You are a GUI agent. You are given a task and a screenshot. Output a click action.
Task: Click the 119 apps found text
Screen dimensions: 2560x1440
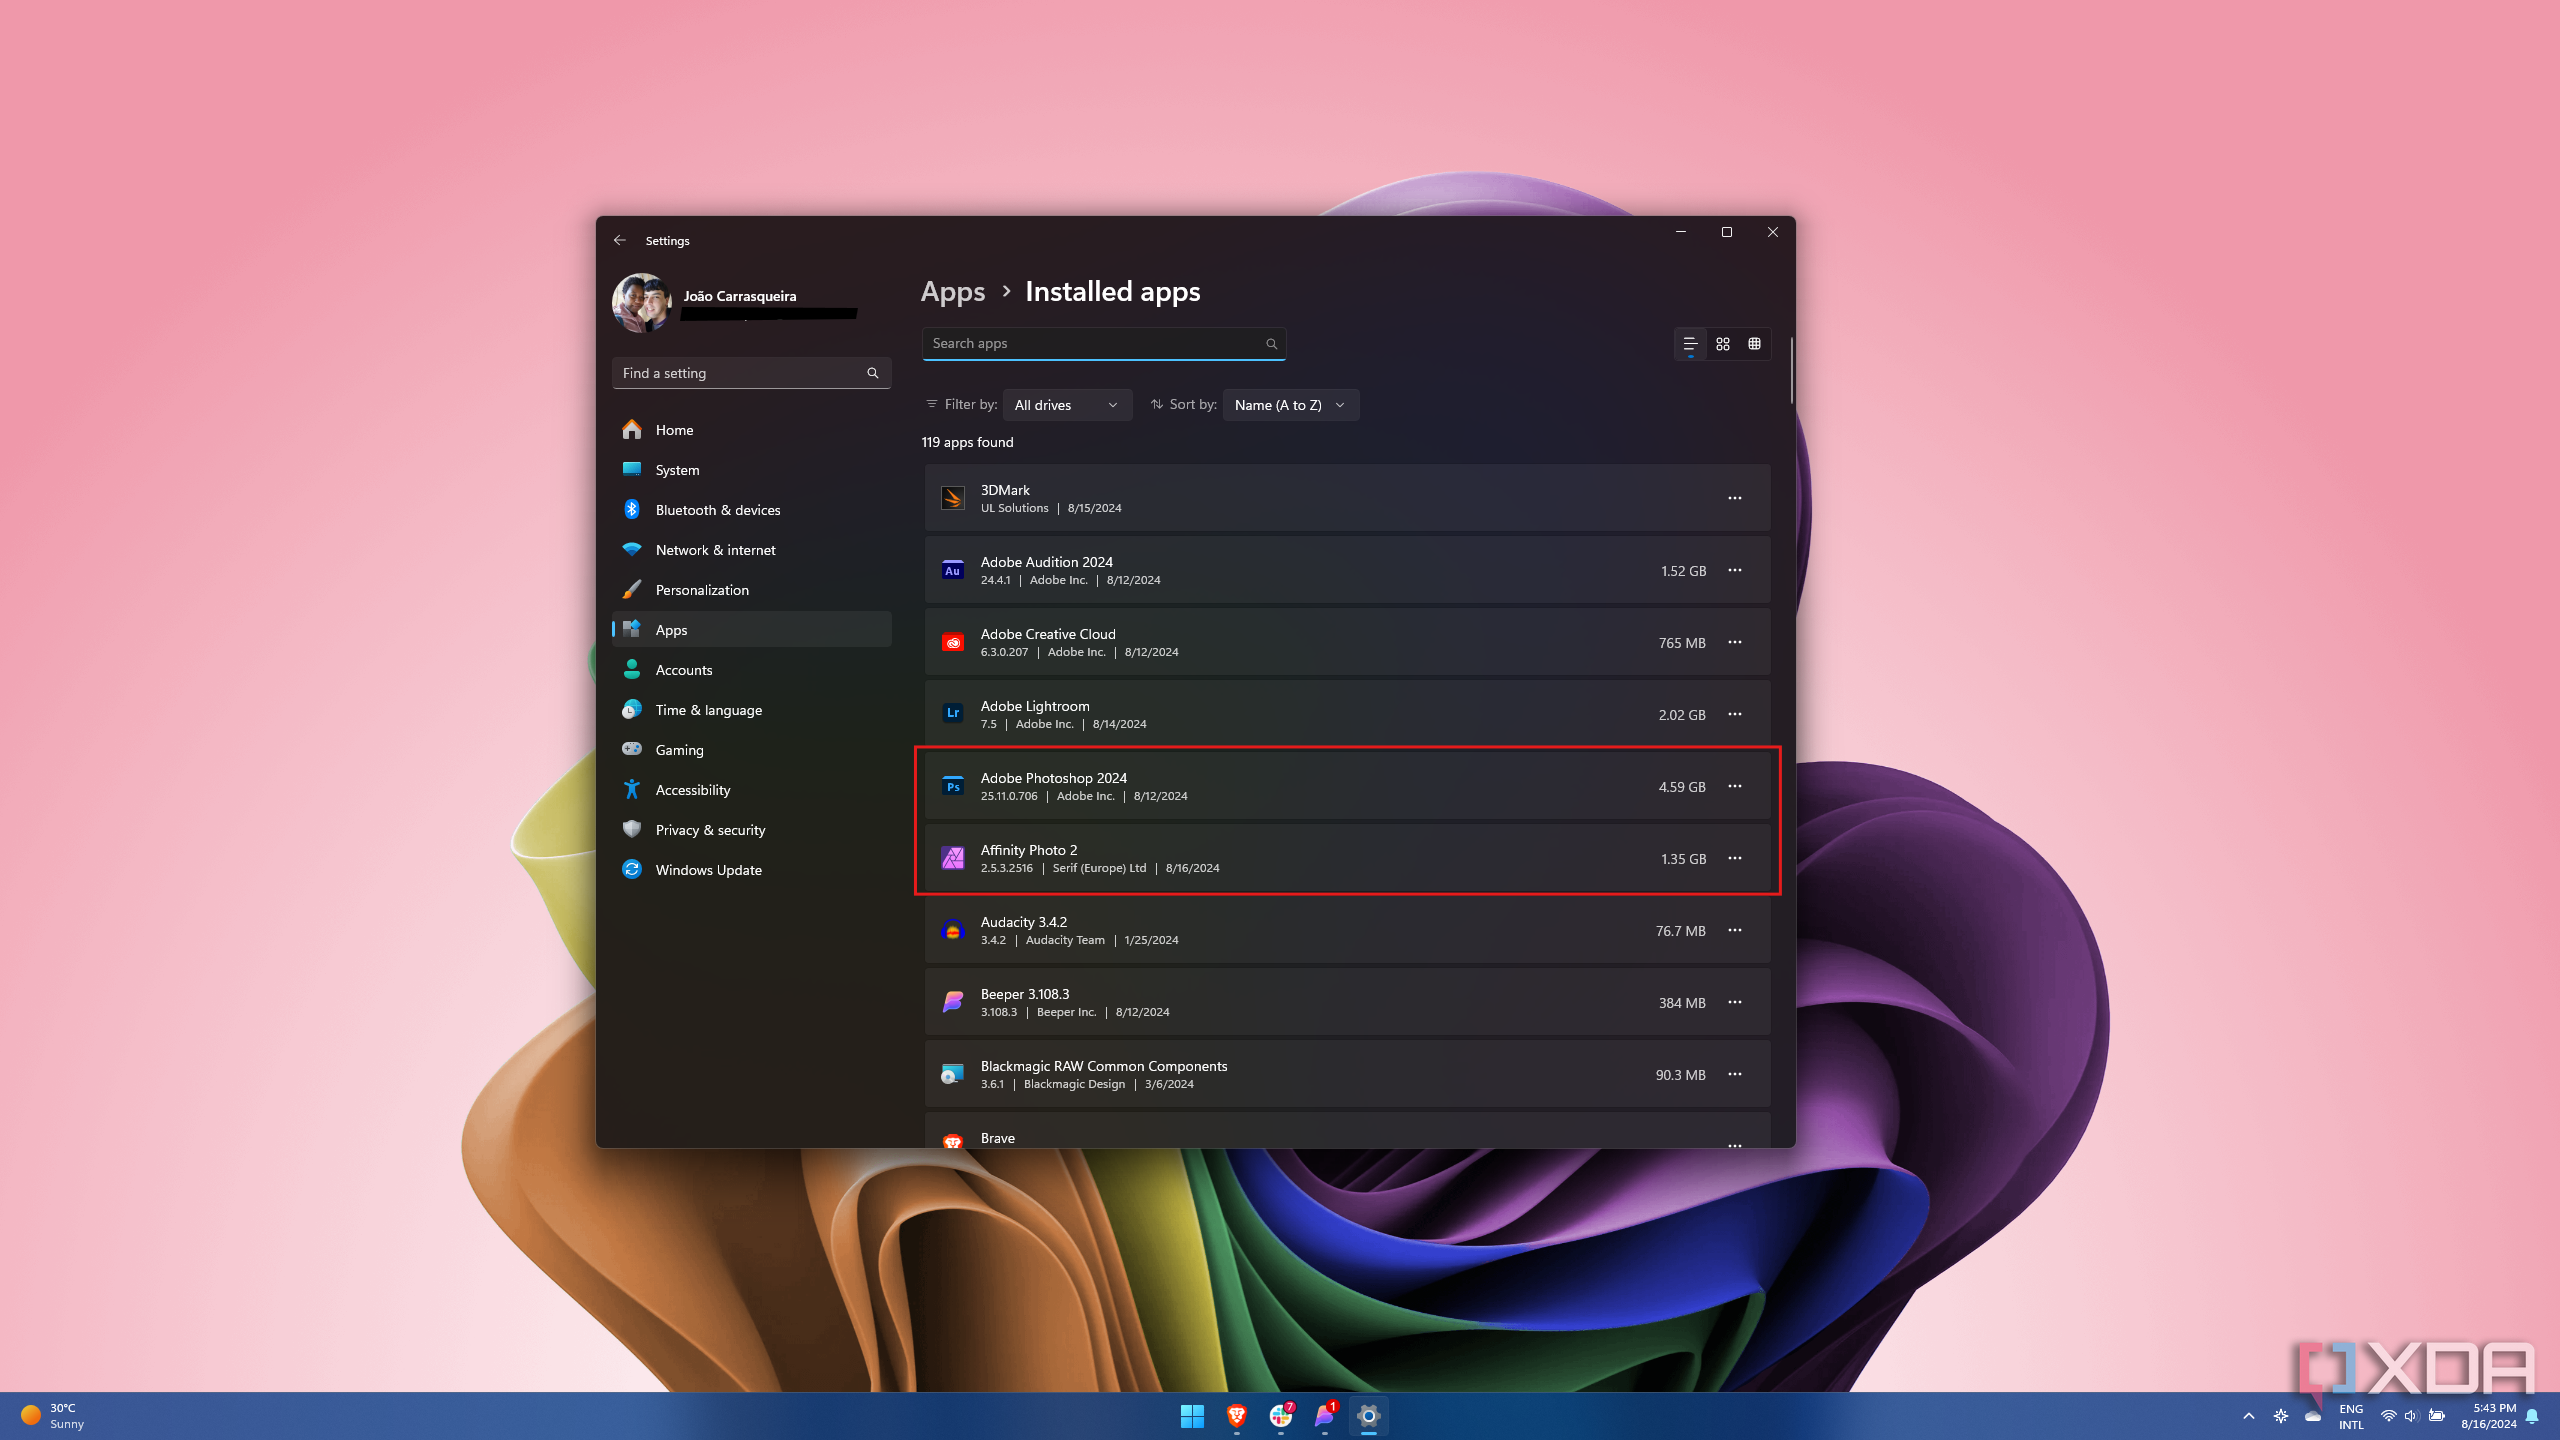coord(967,442)
